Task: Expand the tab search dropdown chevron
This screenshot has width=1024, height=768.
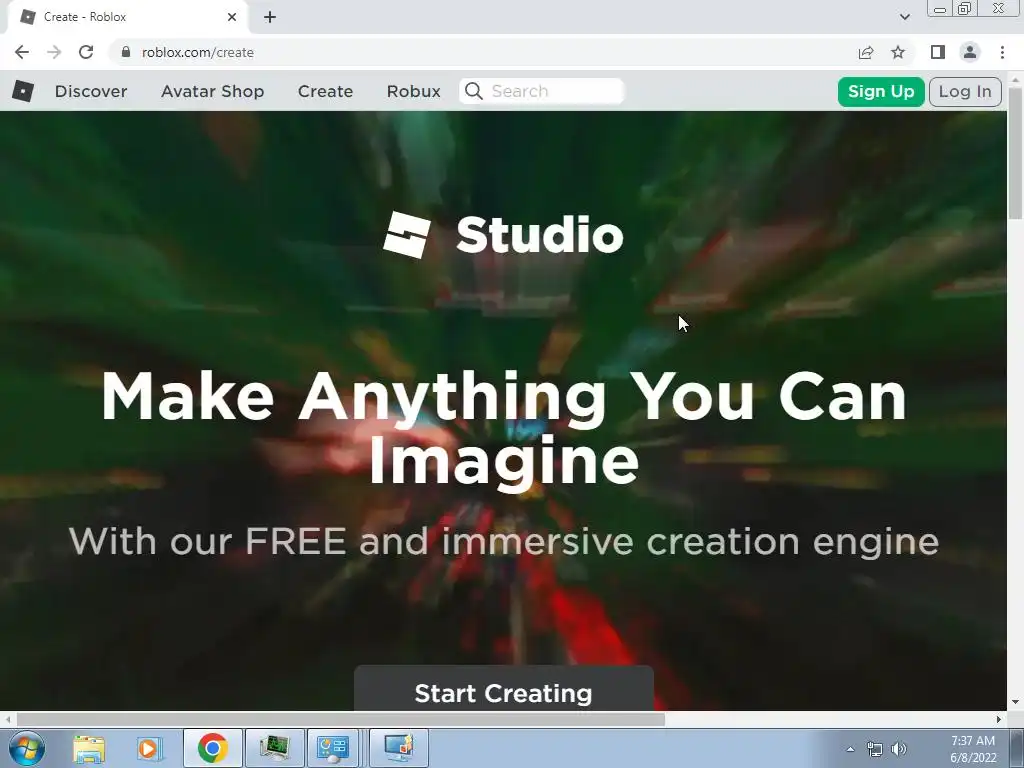Action: [x=904, y=17]
